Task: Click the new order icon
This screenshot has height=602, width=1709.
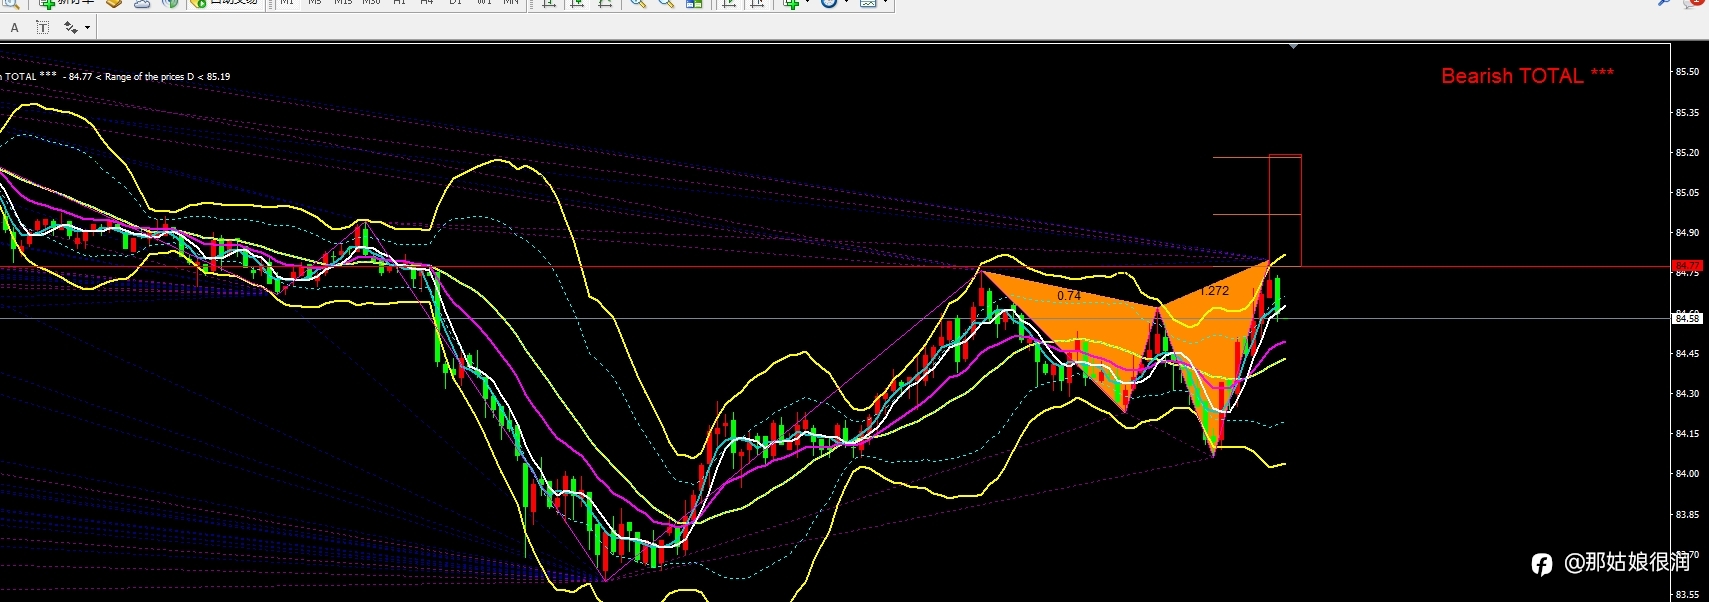Action: [47, 4]
